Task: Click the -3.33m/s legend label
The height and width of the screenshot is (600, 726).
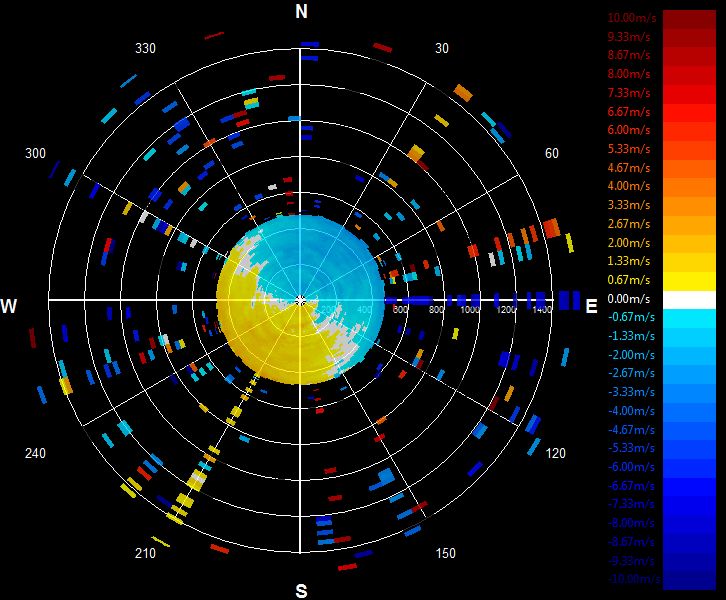Action: tap(631, 392)
